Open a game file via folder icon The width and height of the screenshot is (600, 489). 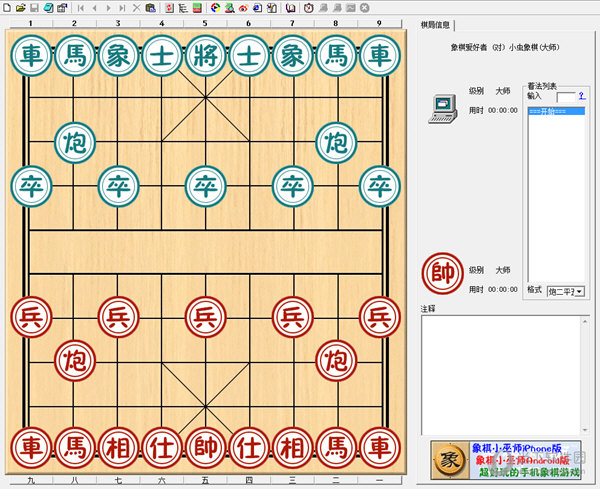pos(21,8)
